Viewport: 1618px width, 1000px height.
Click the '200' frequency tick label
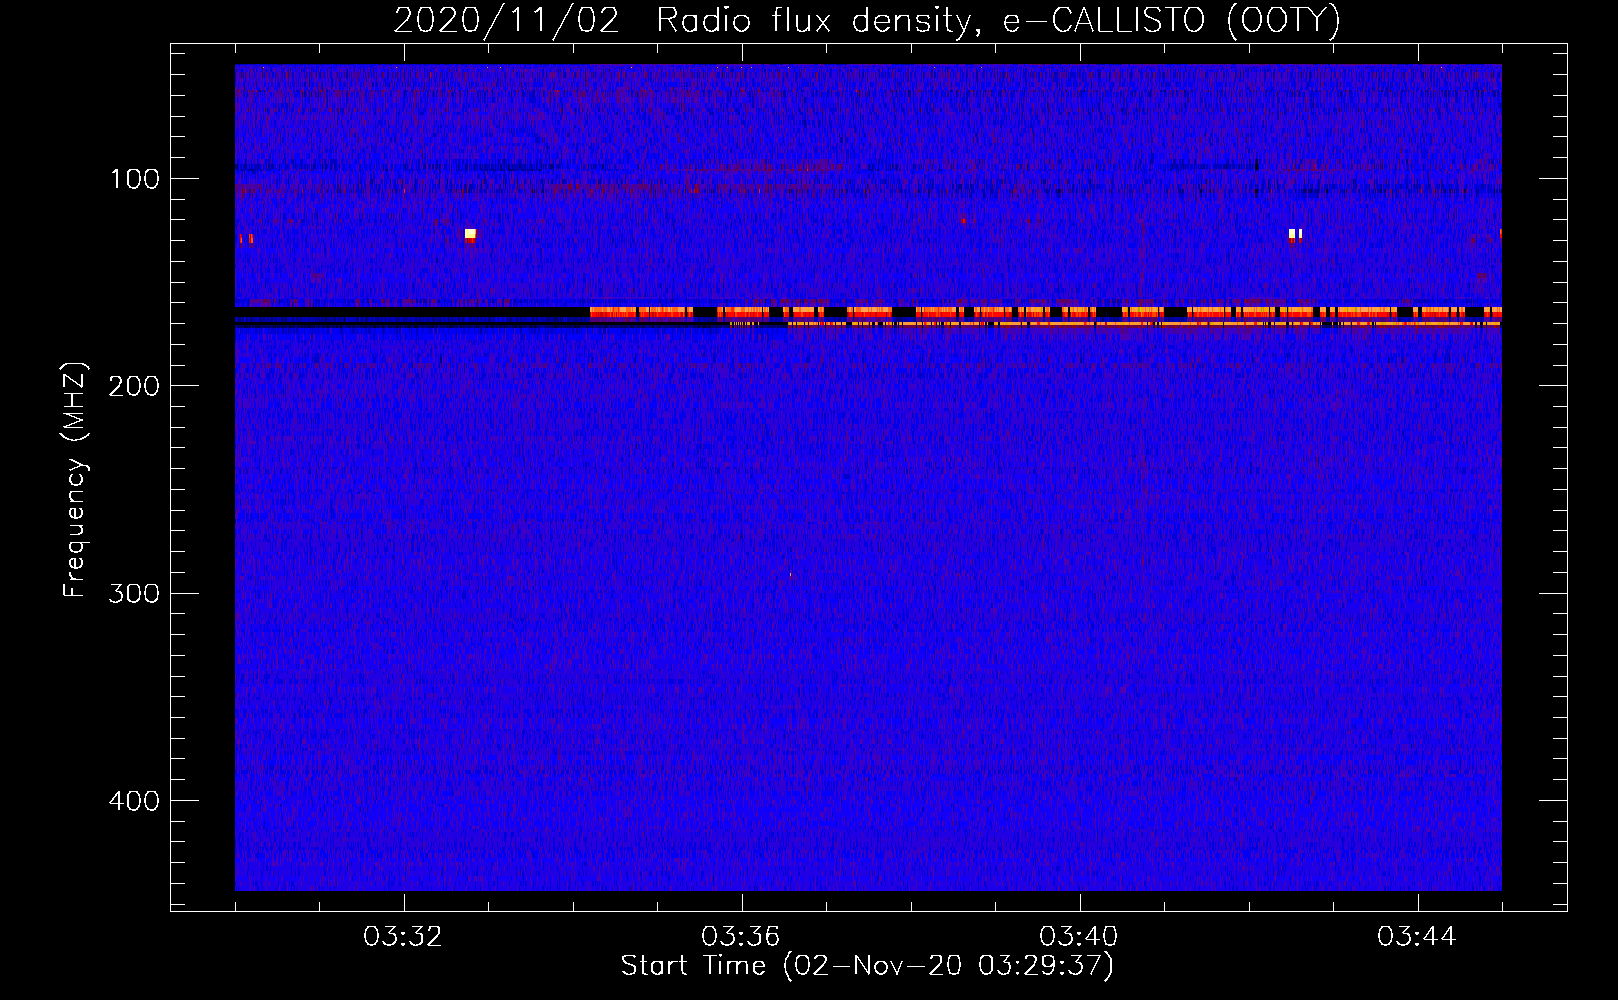point(134,386)
